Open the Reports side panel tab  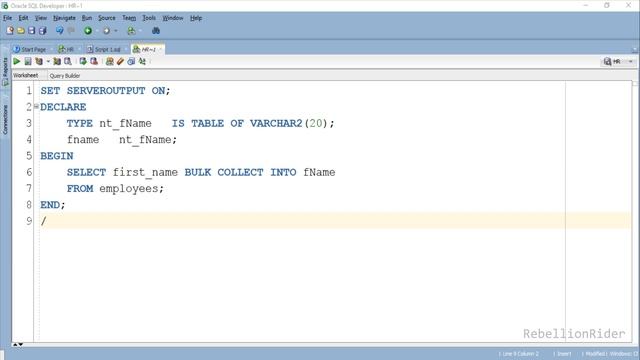pos(5,71)
